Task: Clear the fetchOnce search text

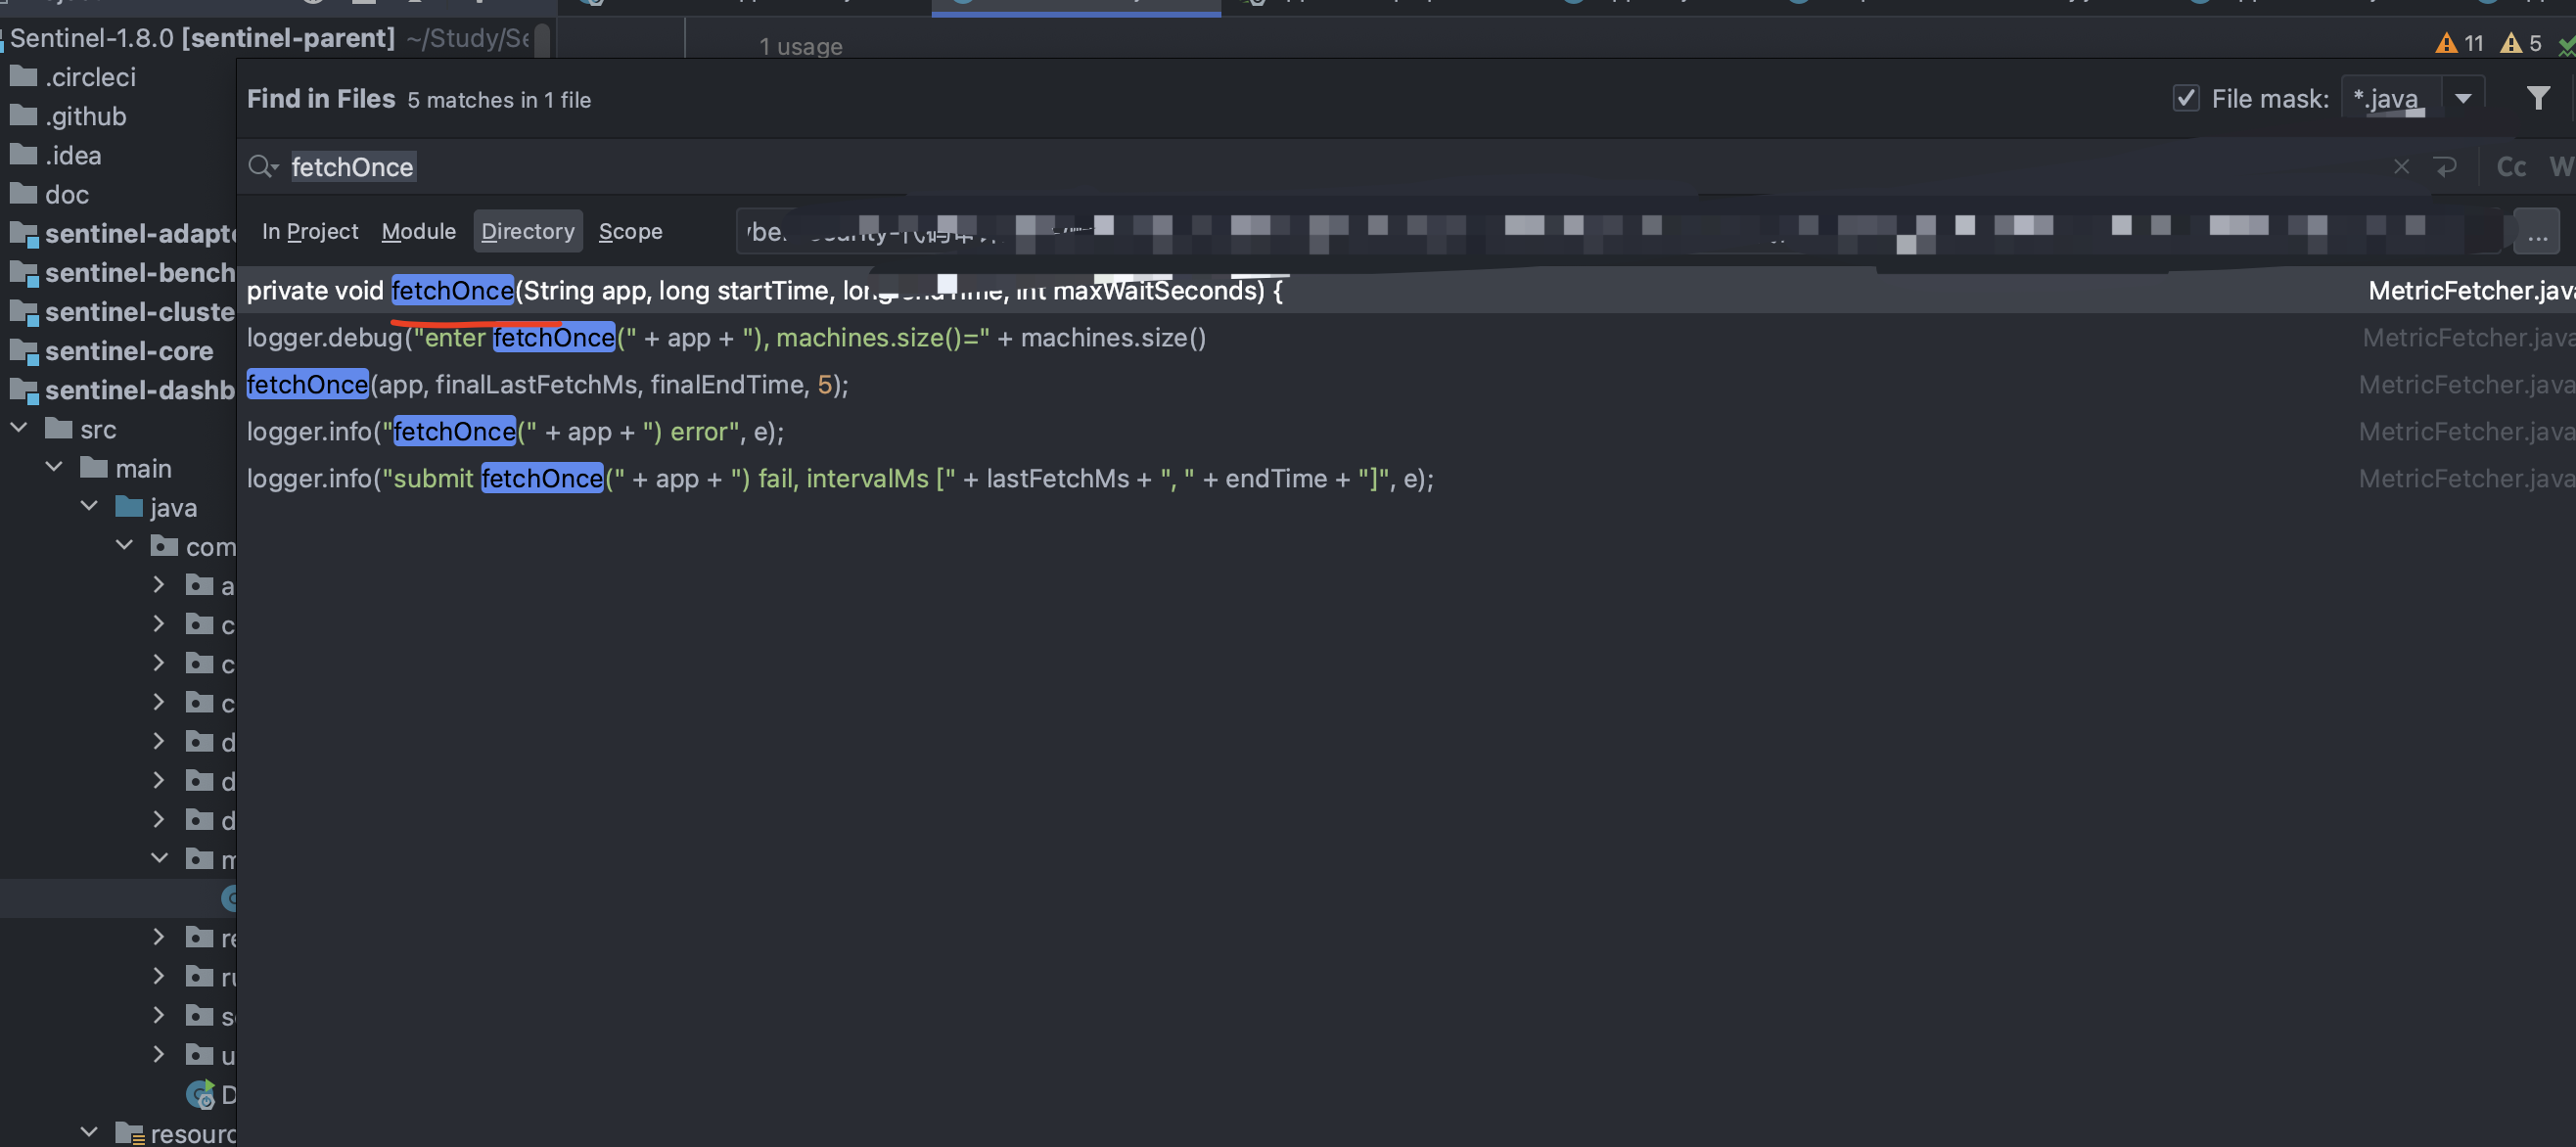Action: pyautogui.click(x=2401, y=167)
